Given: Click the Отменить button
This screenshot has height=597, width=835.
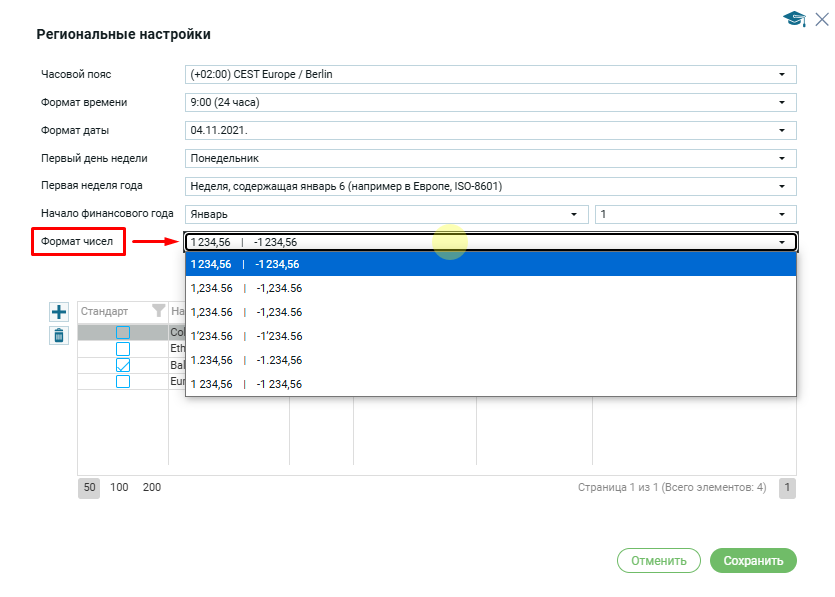Looking at the screenshot, I should (659, 561).
